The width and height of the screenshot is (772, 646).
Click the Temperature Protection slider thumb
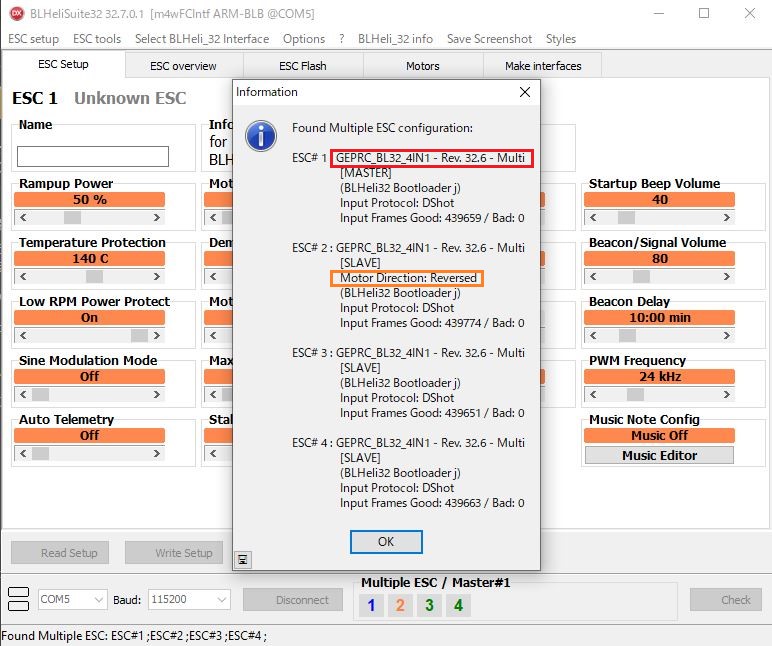pos(94,277)
